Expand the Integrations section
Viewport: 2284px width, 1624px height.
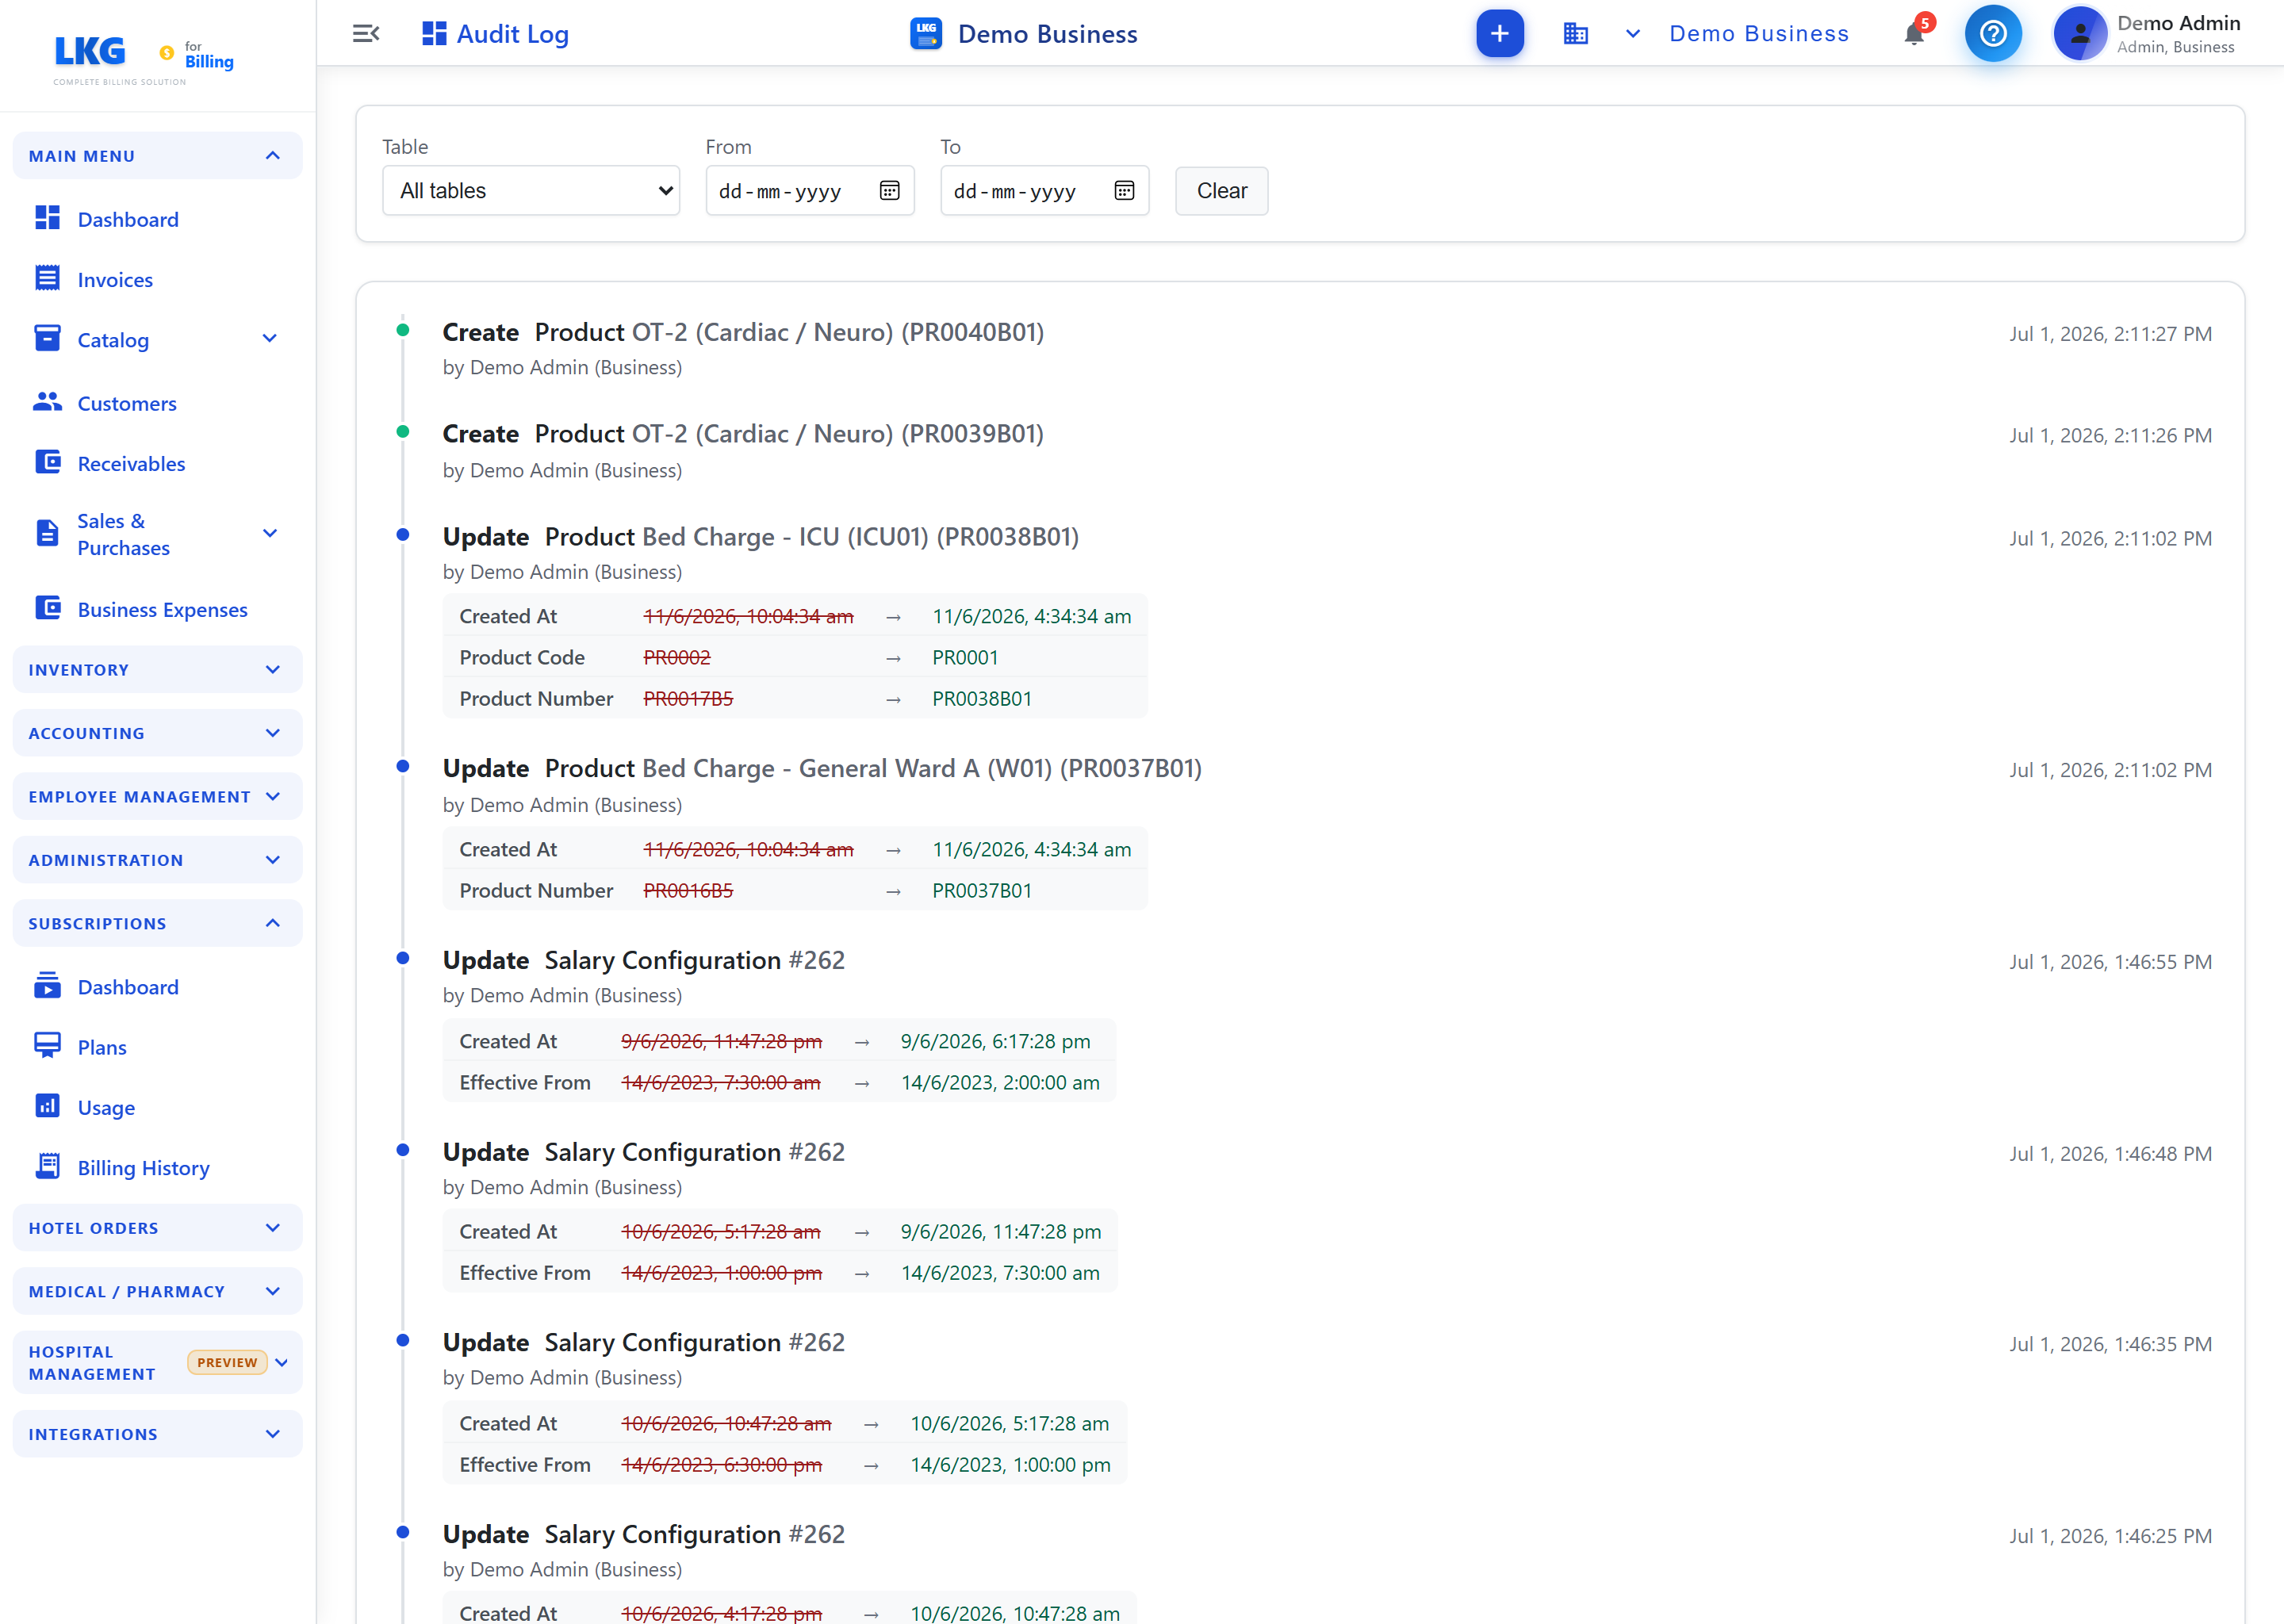tap(157, 1433)
